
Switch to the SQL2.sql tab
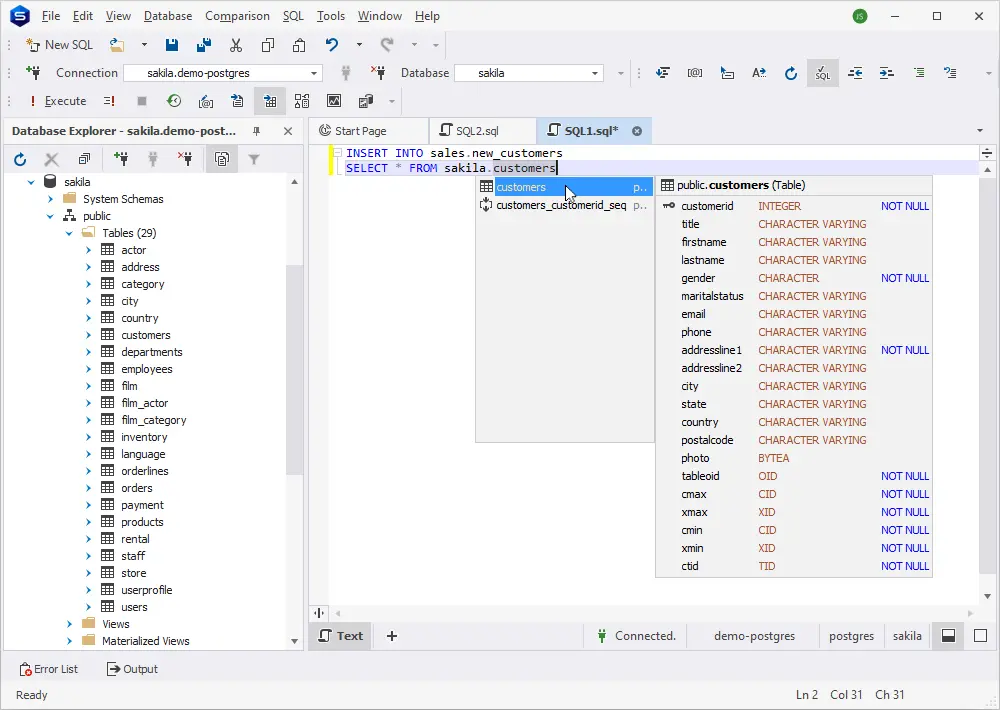click(x=477, y=131)
